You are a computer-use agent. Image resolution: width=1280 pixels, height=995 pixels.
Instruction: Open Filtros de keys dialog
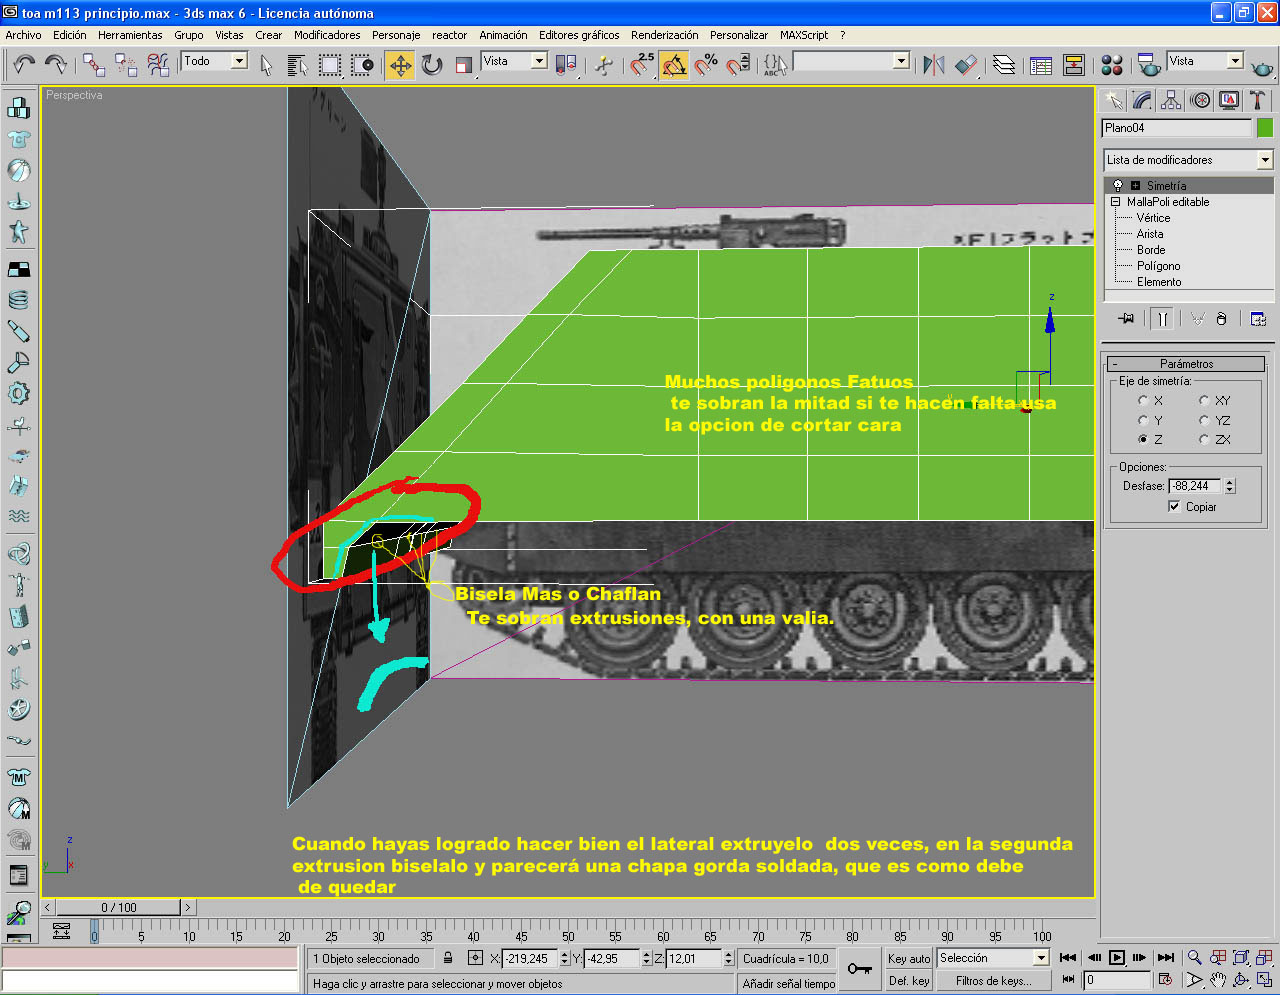tap(993, 981)
